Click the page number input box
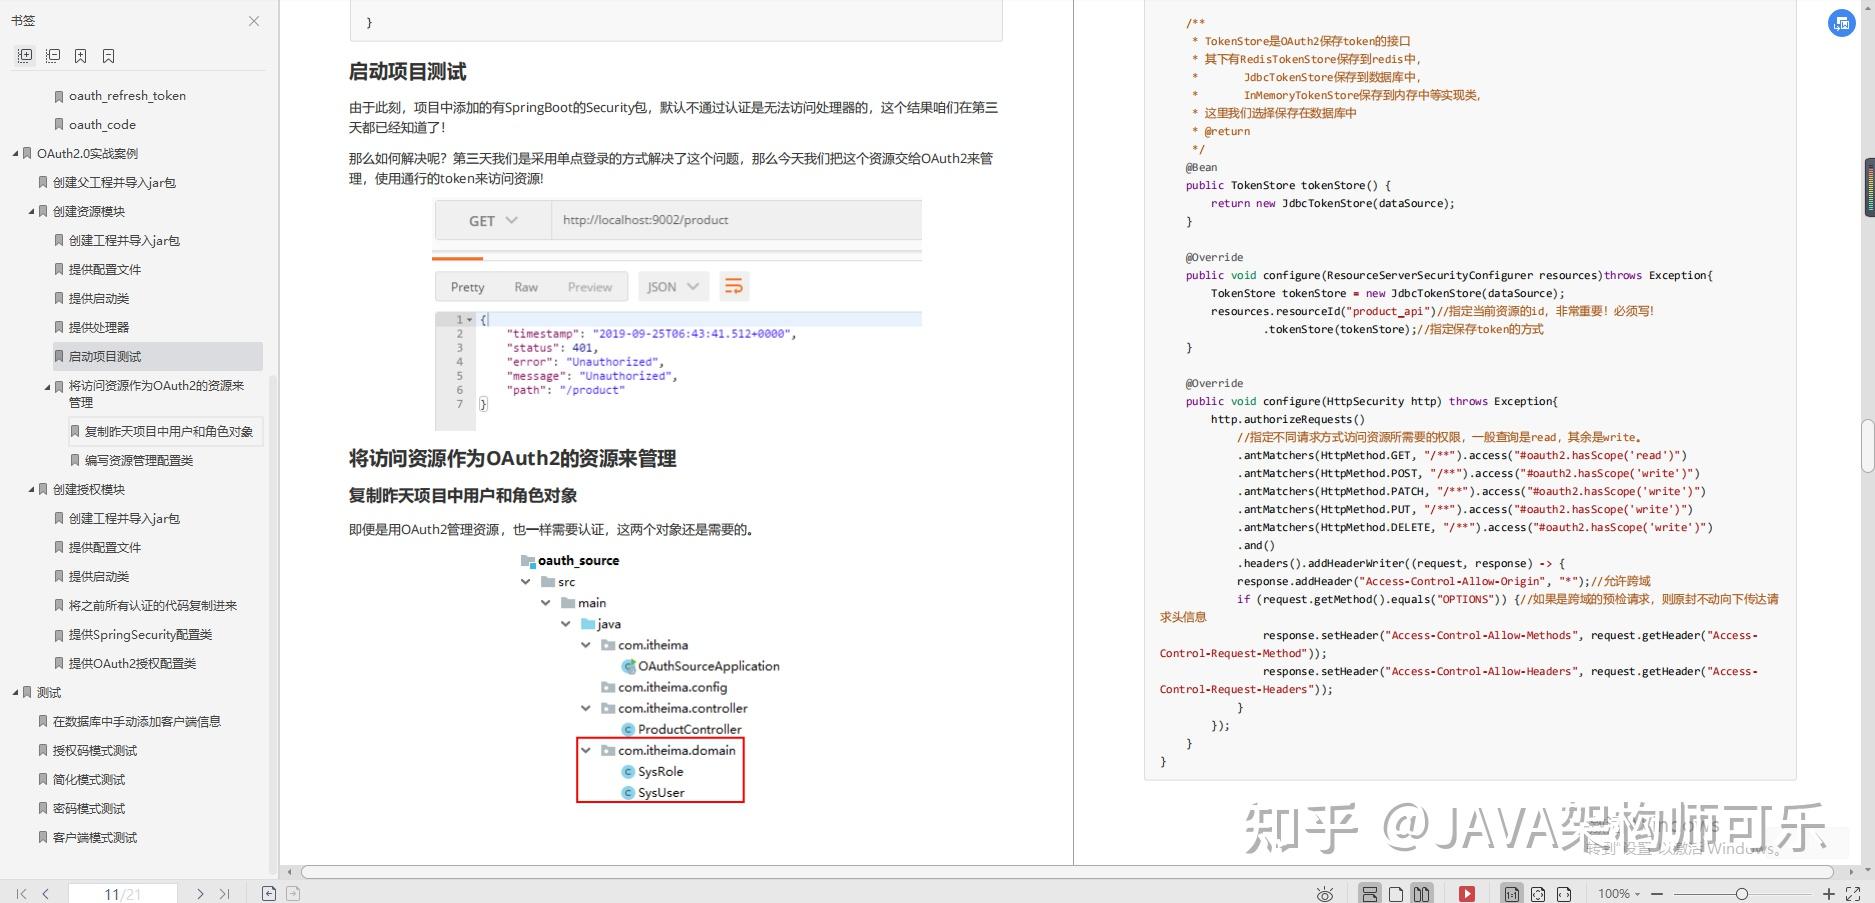Image resolution: width=1875 pixels, height=903 pixels. coord(122,894)
